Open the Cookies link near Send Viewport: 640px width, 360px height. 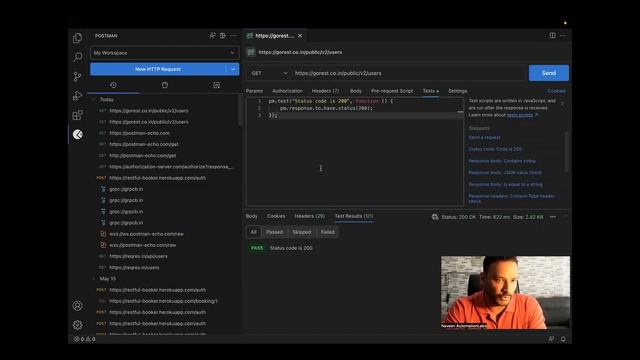[556, 91]
